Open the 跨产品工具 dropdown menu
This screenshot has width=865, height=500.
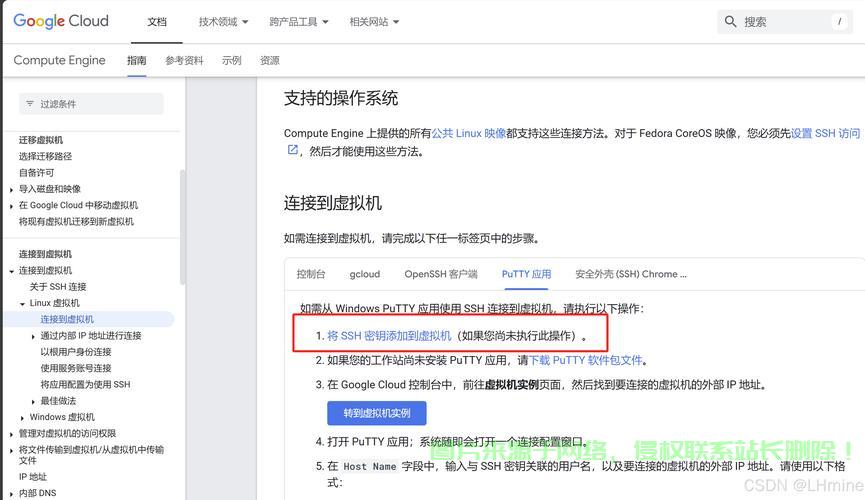tap(298, 22)
